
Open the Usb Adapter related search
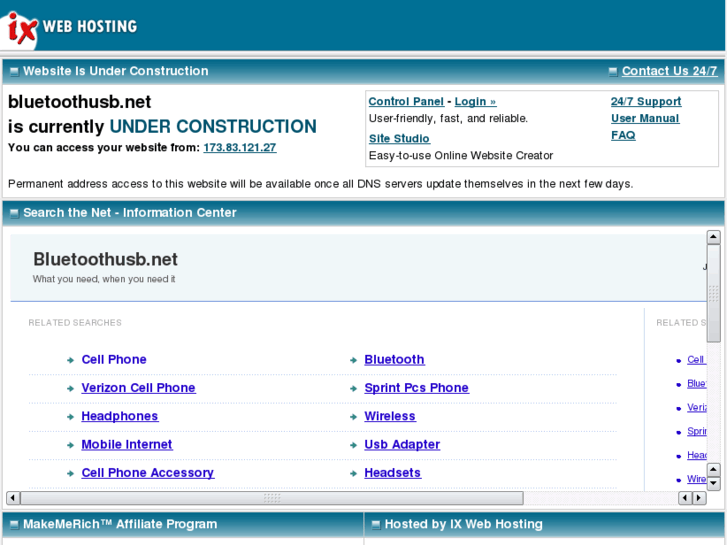point(402,444)
